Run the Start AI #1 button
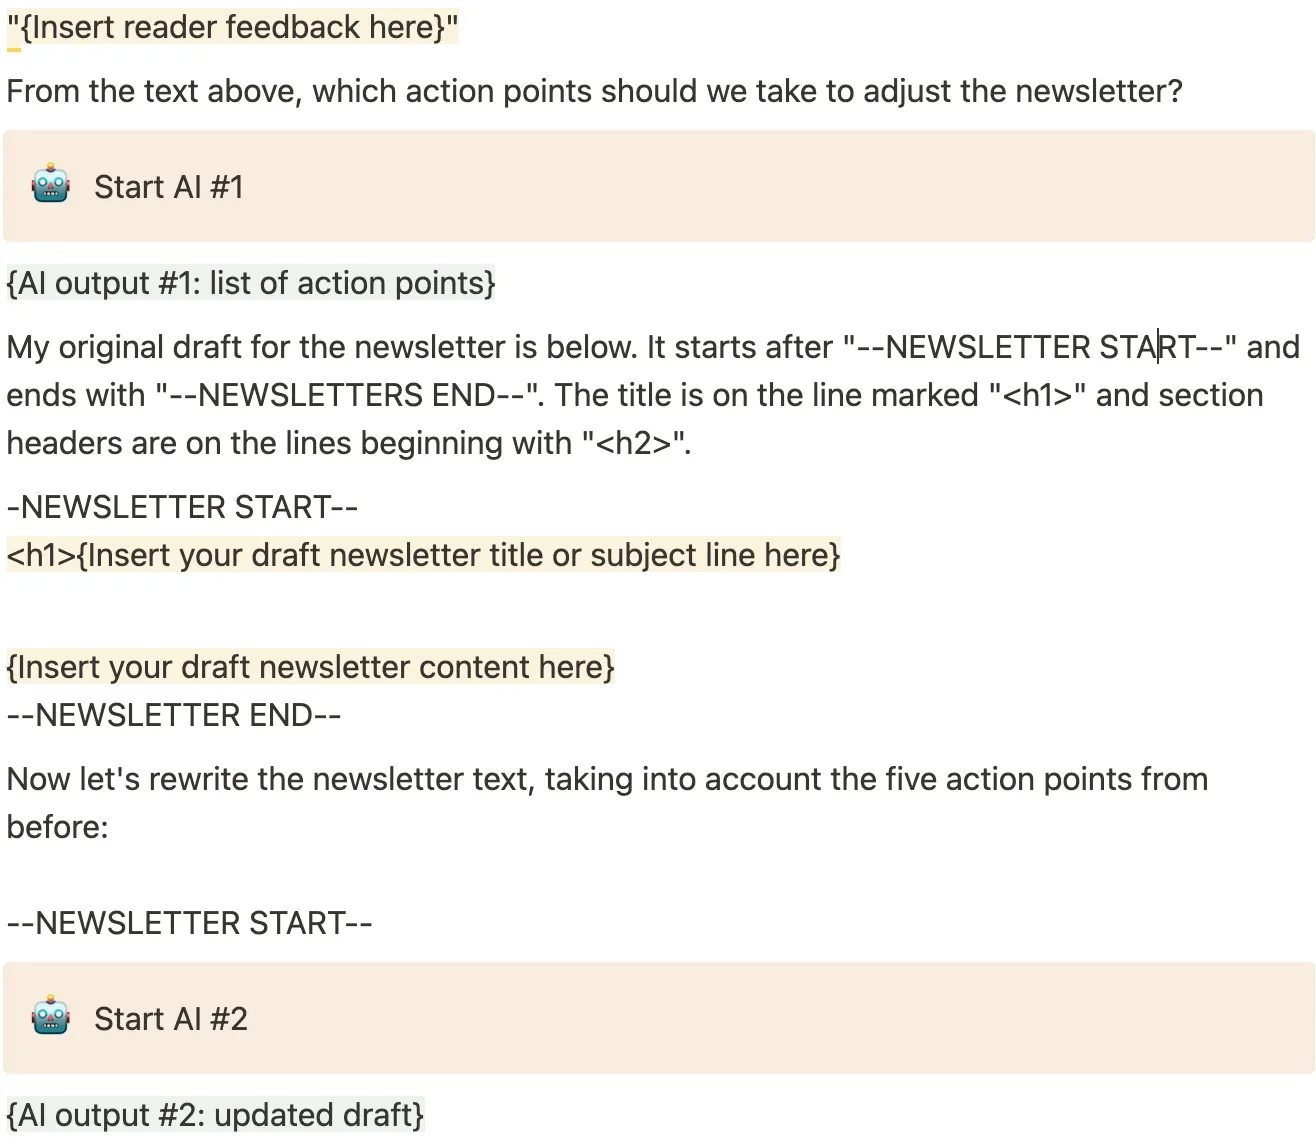The height and width of the screenshot is (1140, 1316). coord(658,186)
